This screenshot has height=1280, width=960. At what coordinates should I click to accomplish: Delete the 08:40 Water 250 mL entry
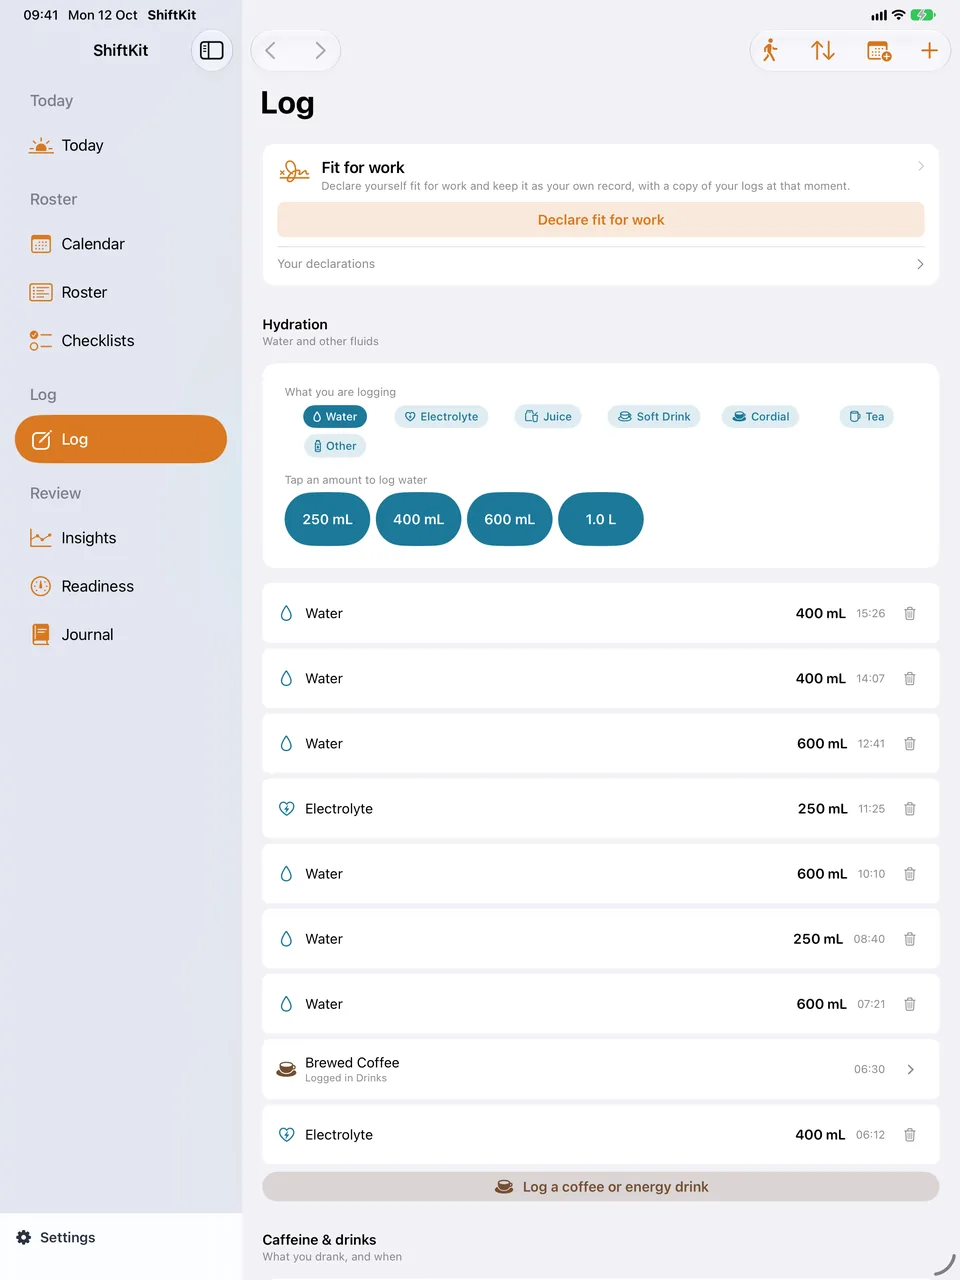[x=910, y=939]
